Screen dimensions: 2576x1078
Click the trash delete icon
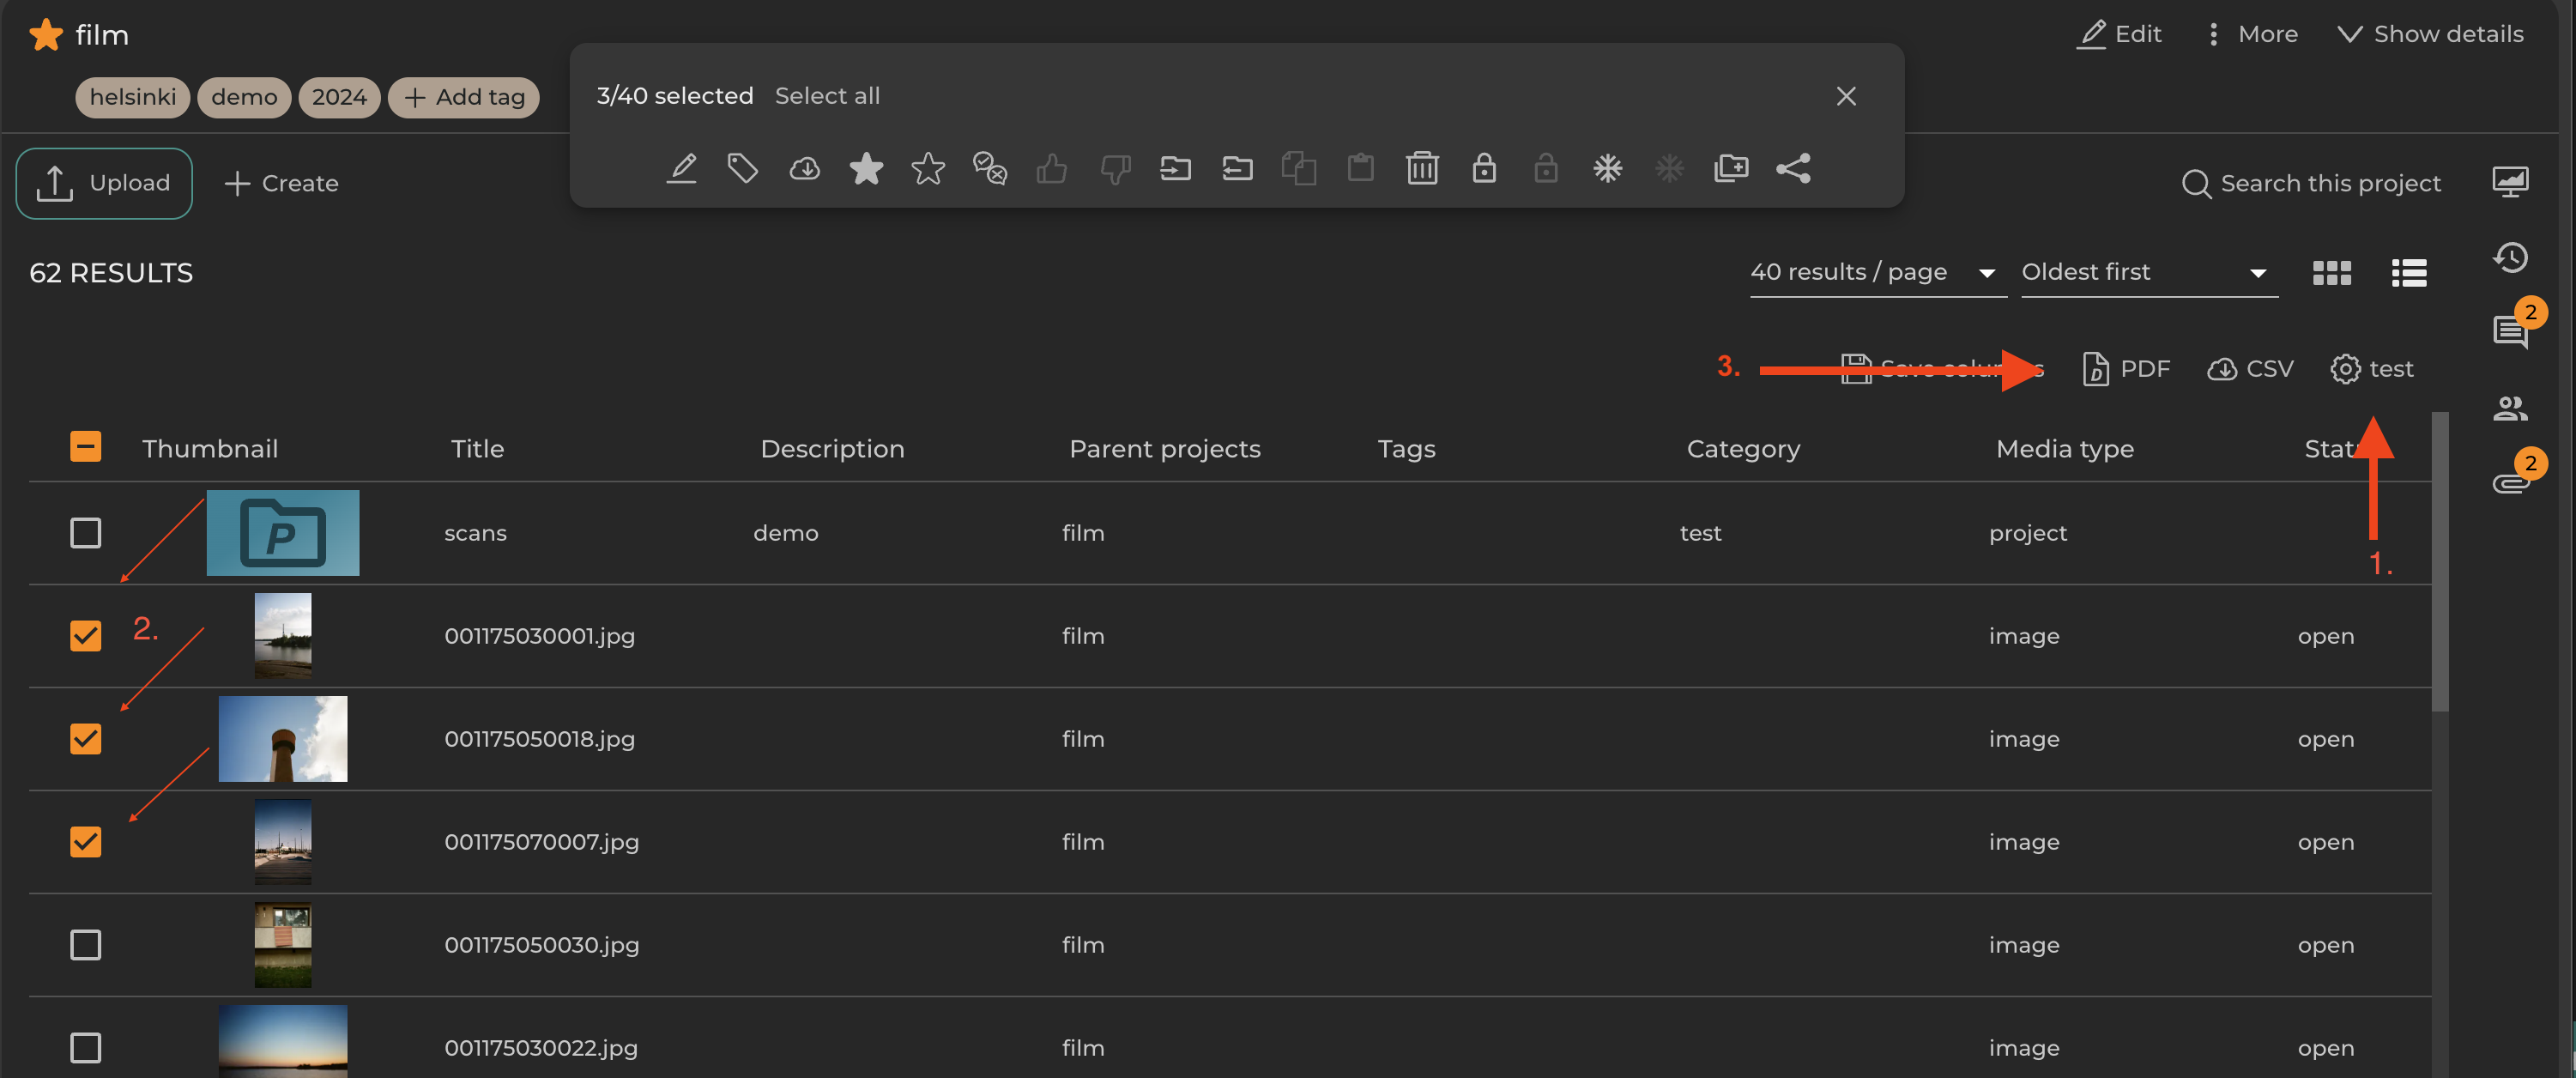pyautogui.click(x=1422, y=168)
